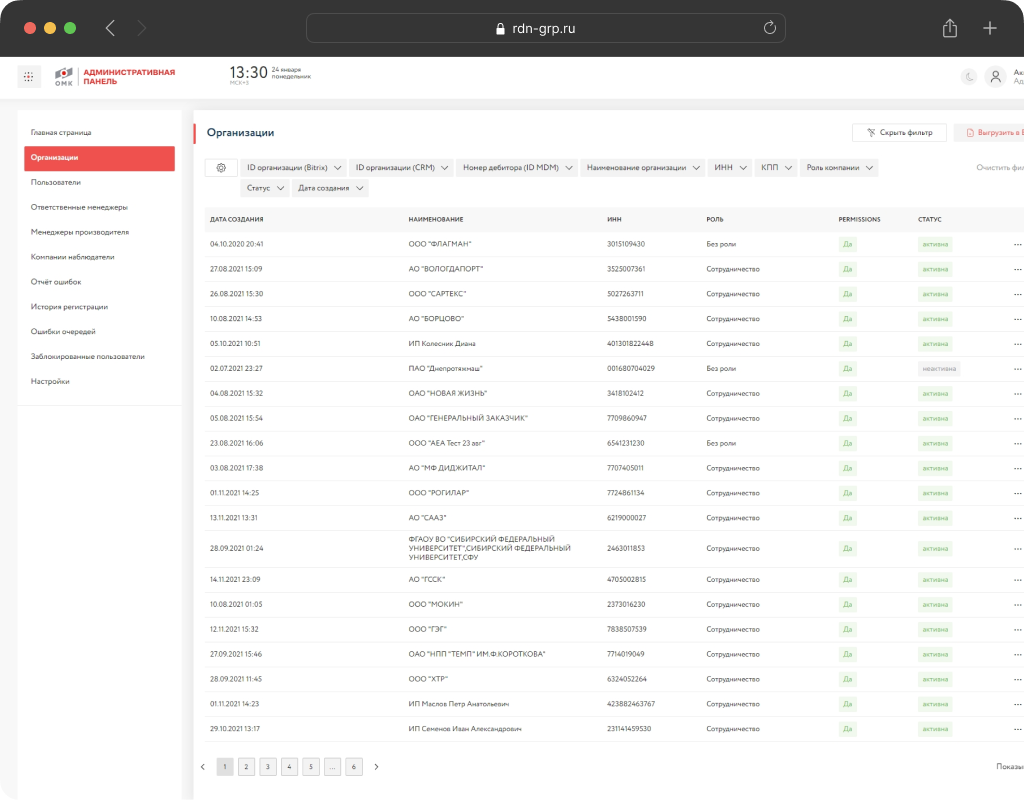Expand the КПП filter dropdown

coord(776,168)
